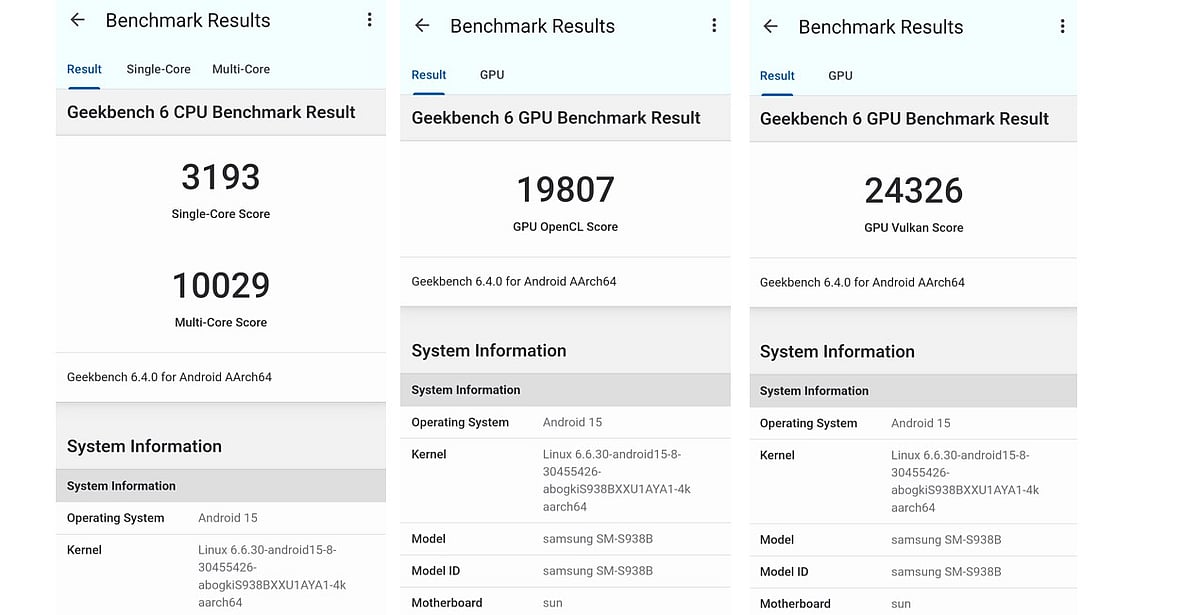Tap the GPU Vulkan Score 24326
Viewport: 1200px width, 615px height.
click(x=913, y=191)
